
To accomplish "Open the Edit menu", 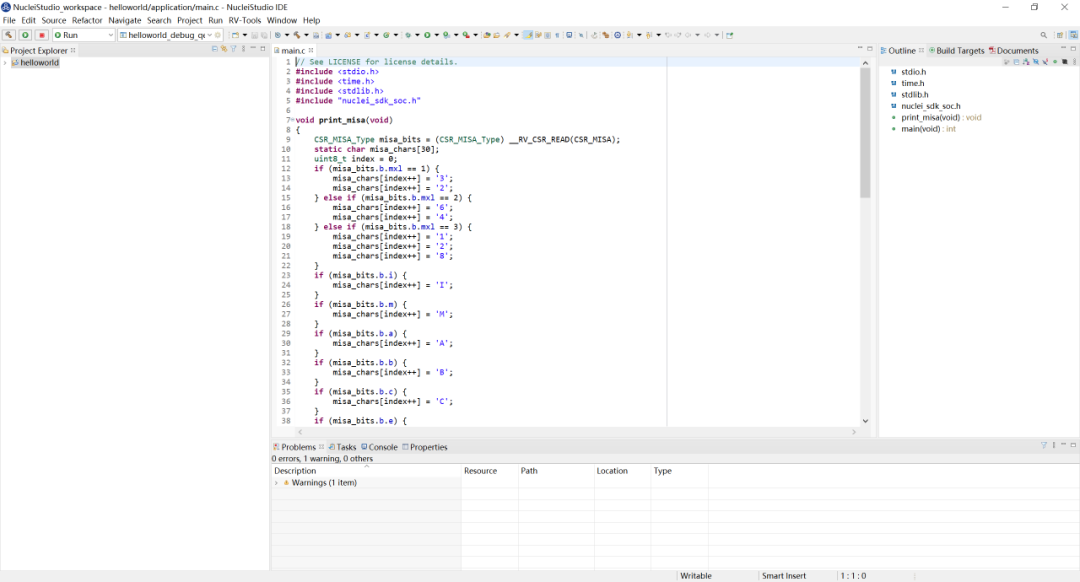I will [x=28, y=21].
